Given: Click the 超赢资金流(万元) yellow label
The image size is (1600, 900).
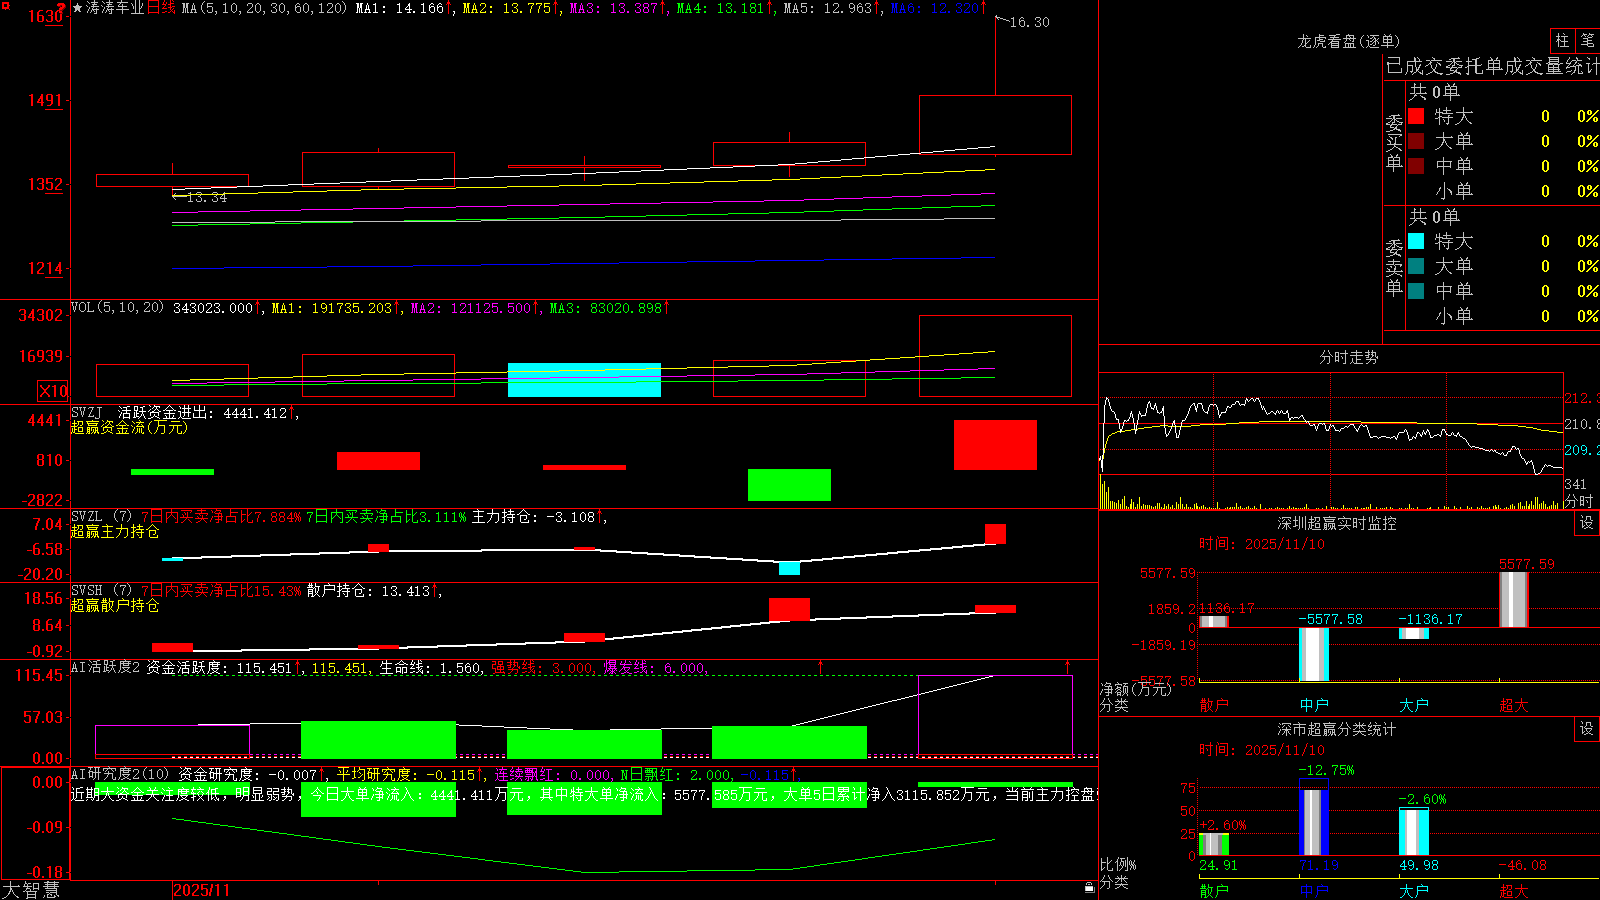Looking at the screenshot, I should (129, 427).
